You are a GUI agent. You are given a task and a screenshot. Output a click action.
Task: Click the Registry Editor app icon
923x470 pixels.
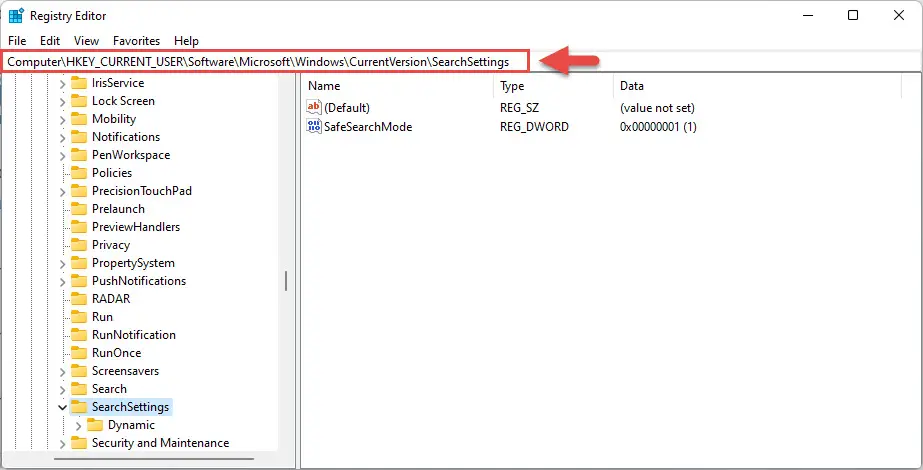point(16,15)
